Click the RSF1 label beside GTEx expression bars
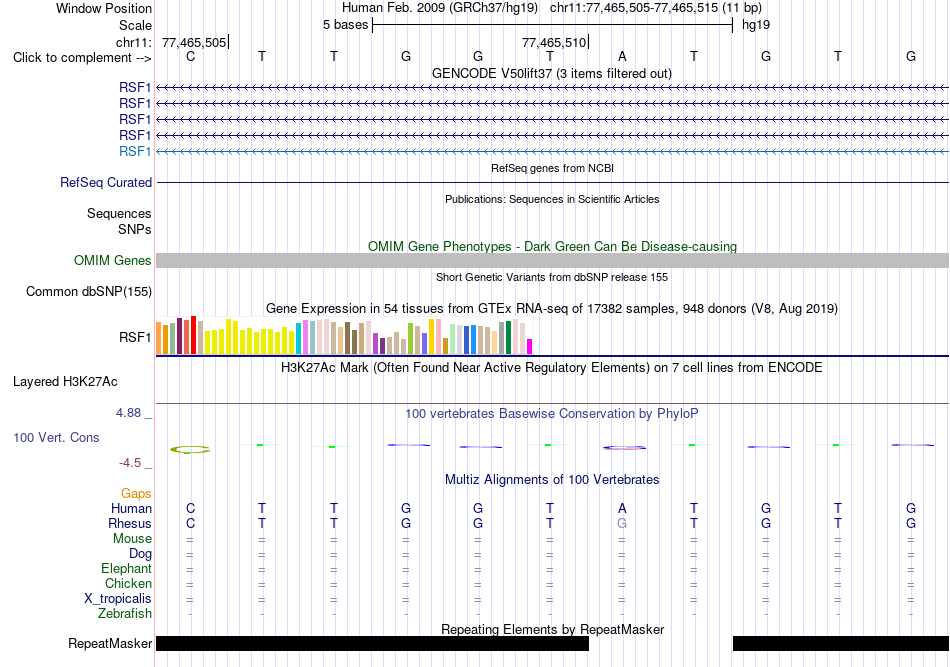Screen dimensions: 950x667 (x=135, y=337)
